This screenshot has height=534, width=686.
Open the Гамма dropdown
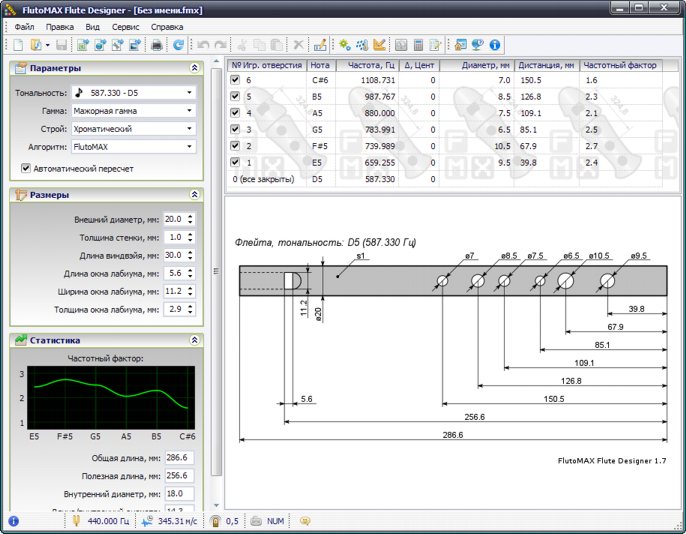(x=189, y=111)
